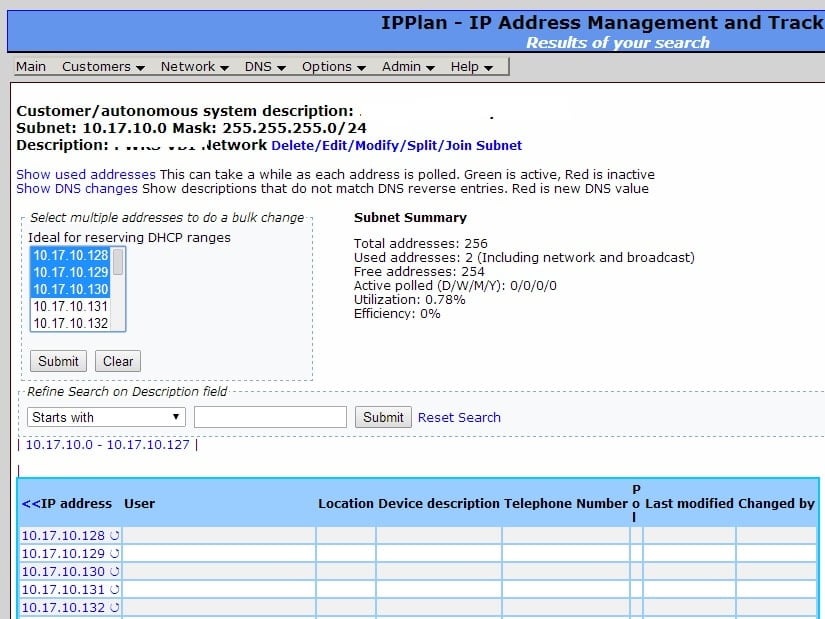This screenshot has width=825, height=619.
Task: Go to range 10.17.10.0 - 10.17.10.127
Action: tap(107, 445)
